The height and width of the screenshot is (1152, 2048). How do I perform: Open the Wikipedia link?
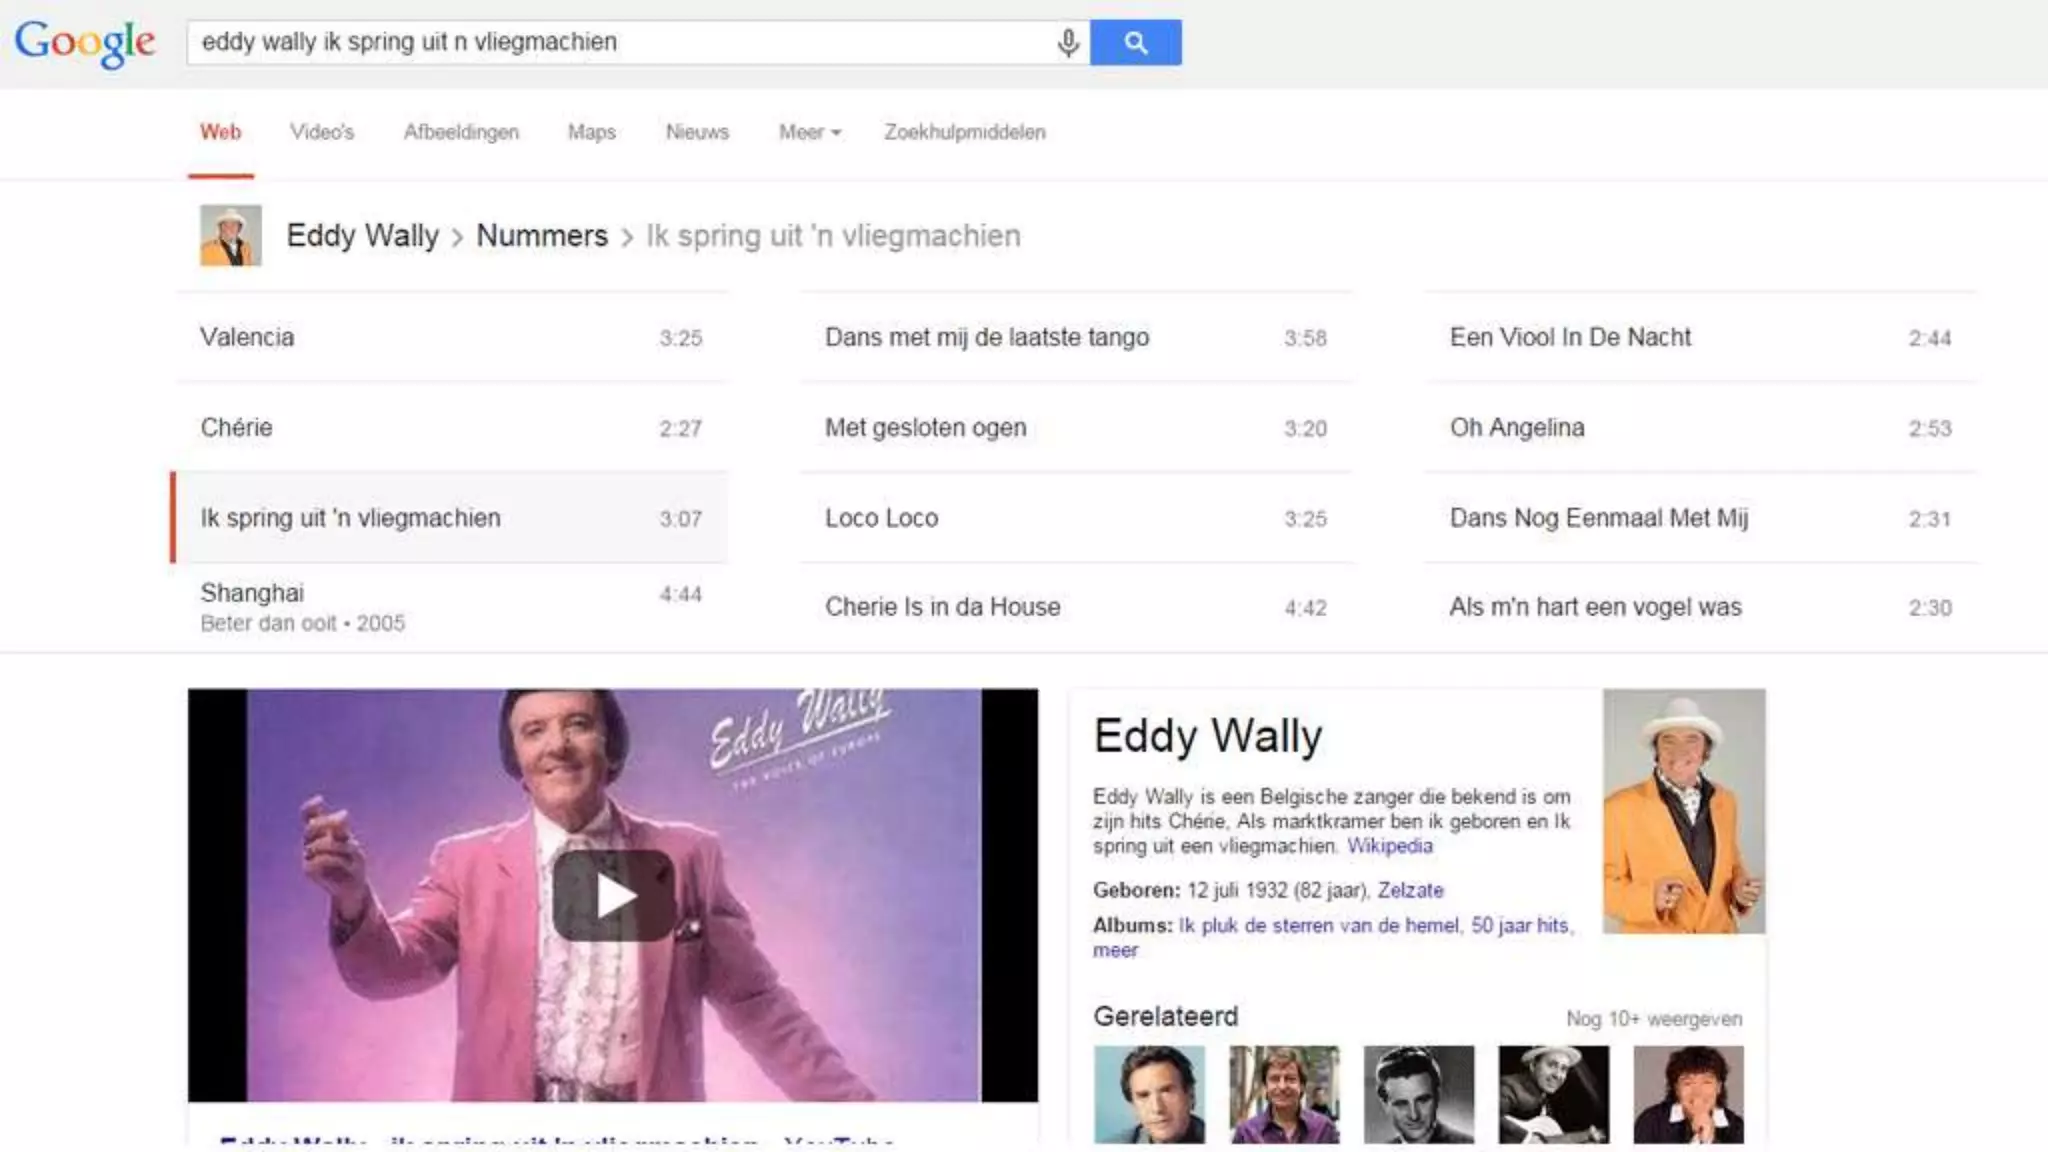(x=1389, y=846)
